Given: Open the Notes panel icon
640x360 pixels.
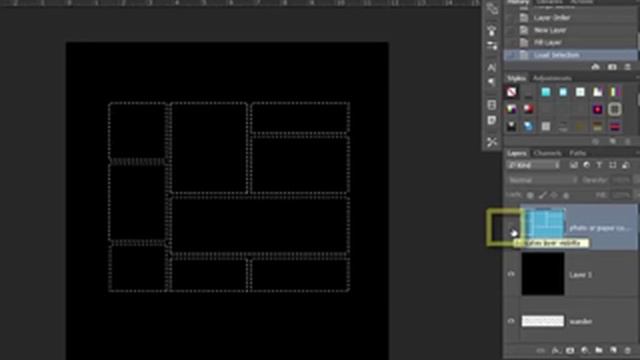Looking at the screenshot, I should [x=492, y=120].
